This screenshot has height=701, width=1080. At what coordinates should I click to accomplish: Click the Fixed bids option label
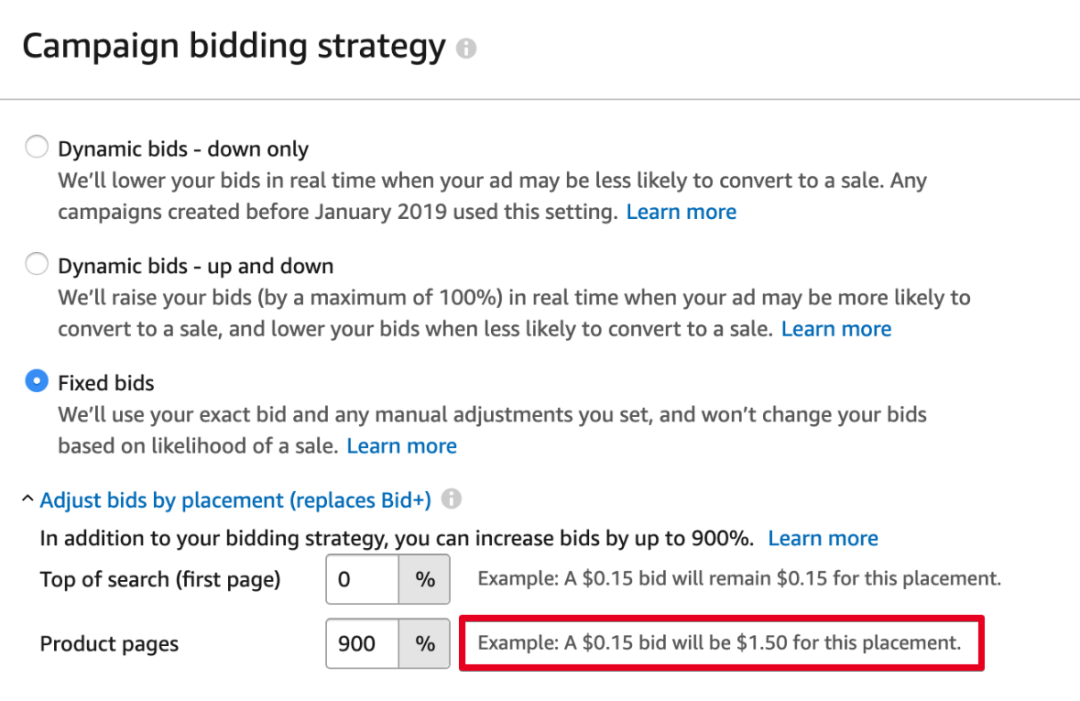point(106,383)
